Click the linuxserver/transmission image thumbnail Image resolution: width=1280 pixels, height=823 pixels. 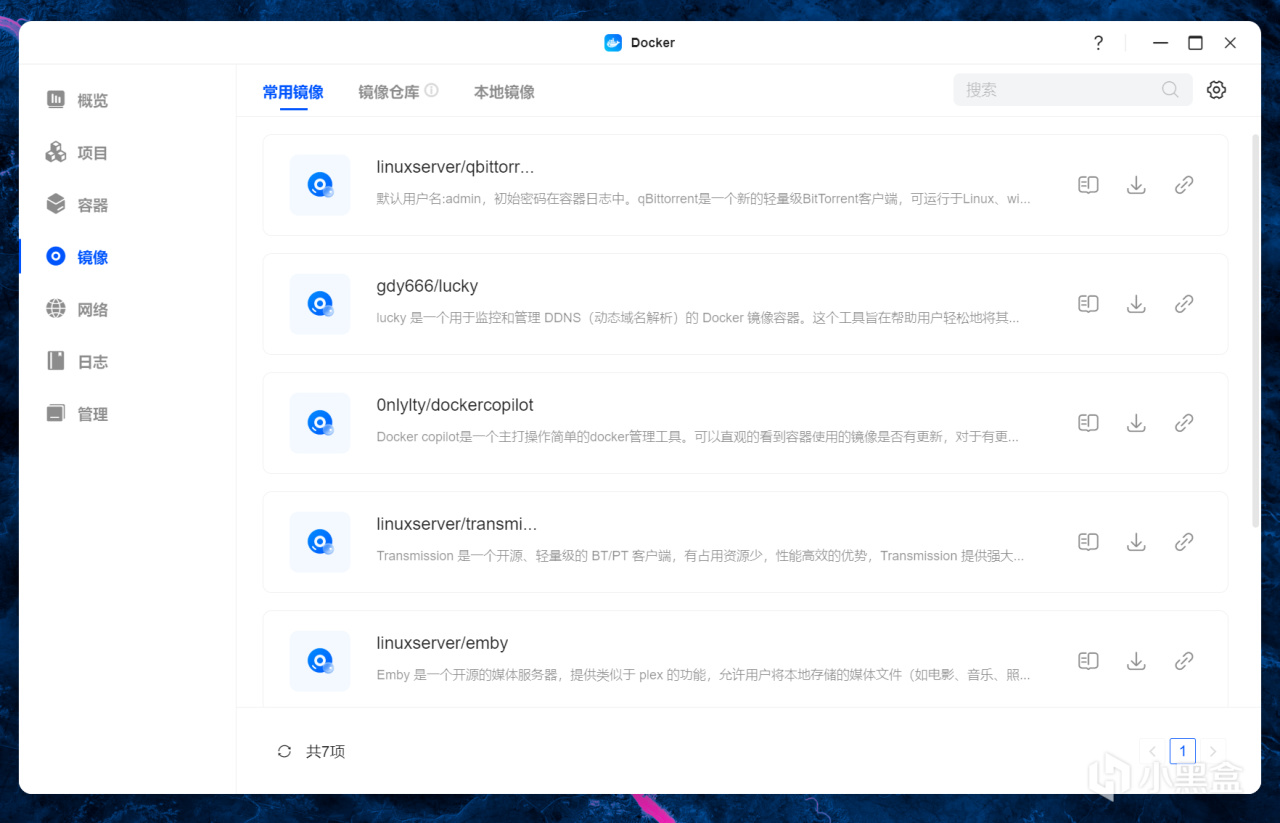320,542
